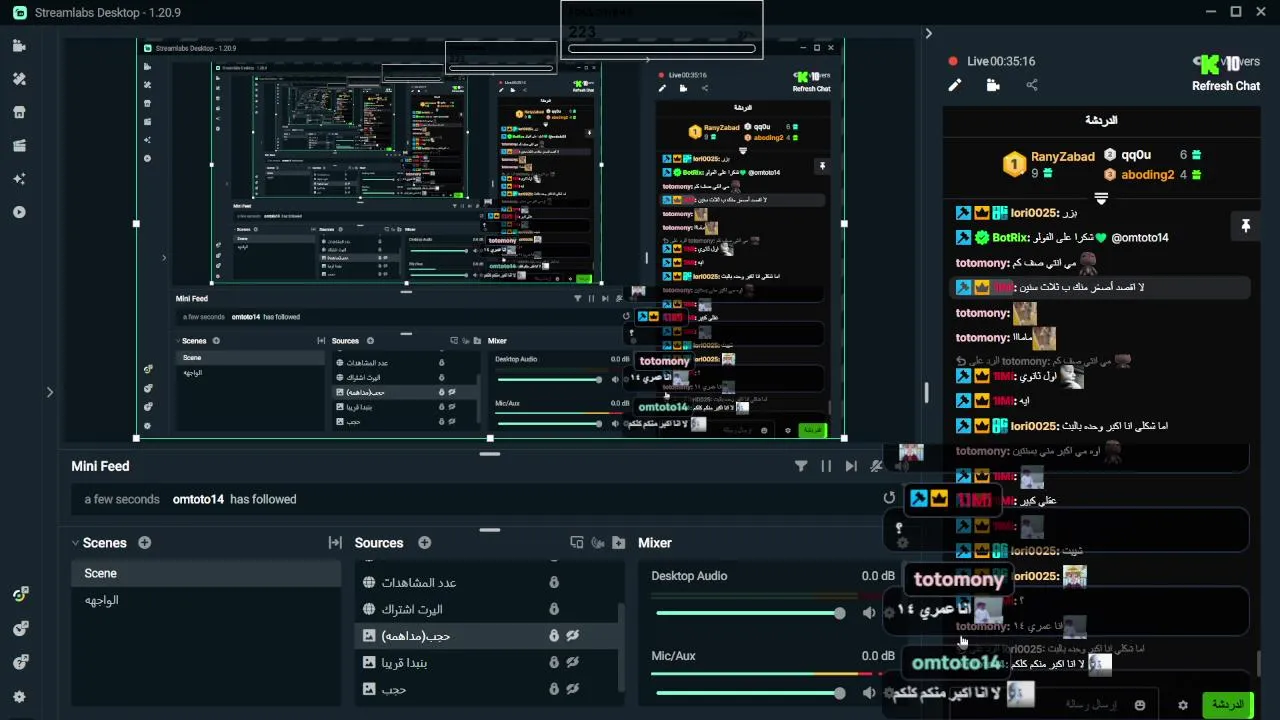This screenshot has height=720, width=1280.
Task: Open the Themes wand icon in sidebar
Action: pos(19,79)
